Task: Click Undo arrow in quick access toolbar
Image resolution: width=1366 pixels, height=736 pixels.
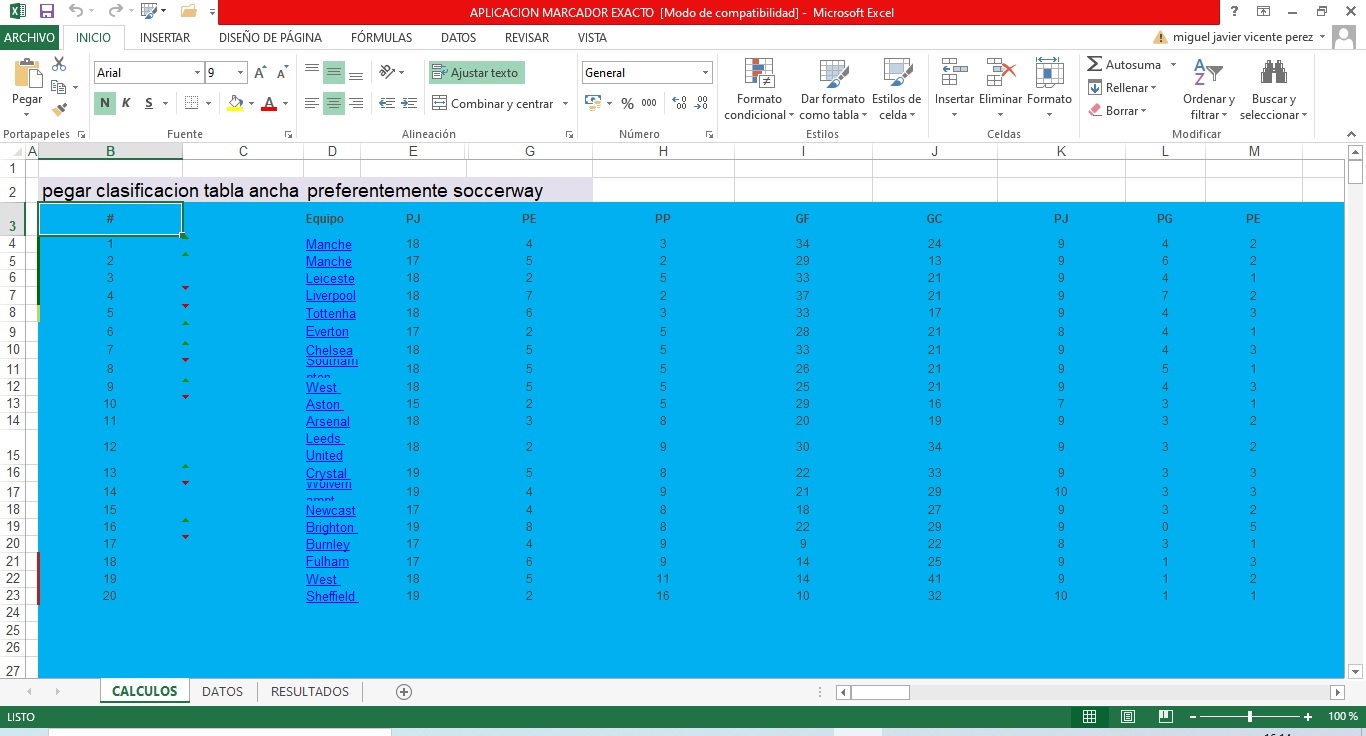Action: [x=76, y=12]
